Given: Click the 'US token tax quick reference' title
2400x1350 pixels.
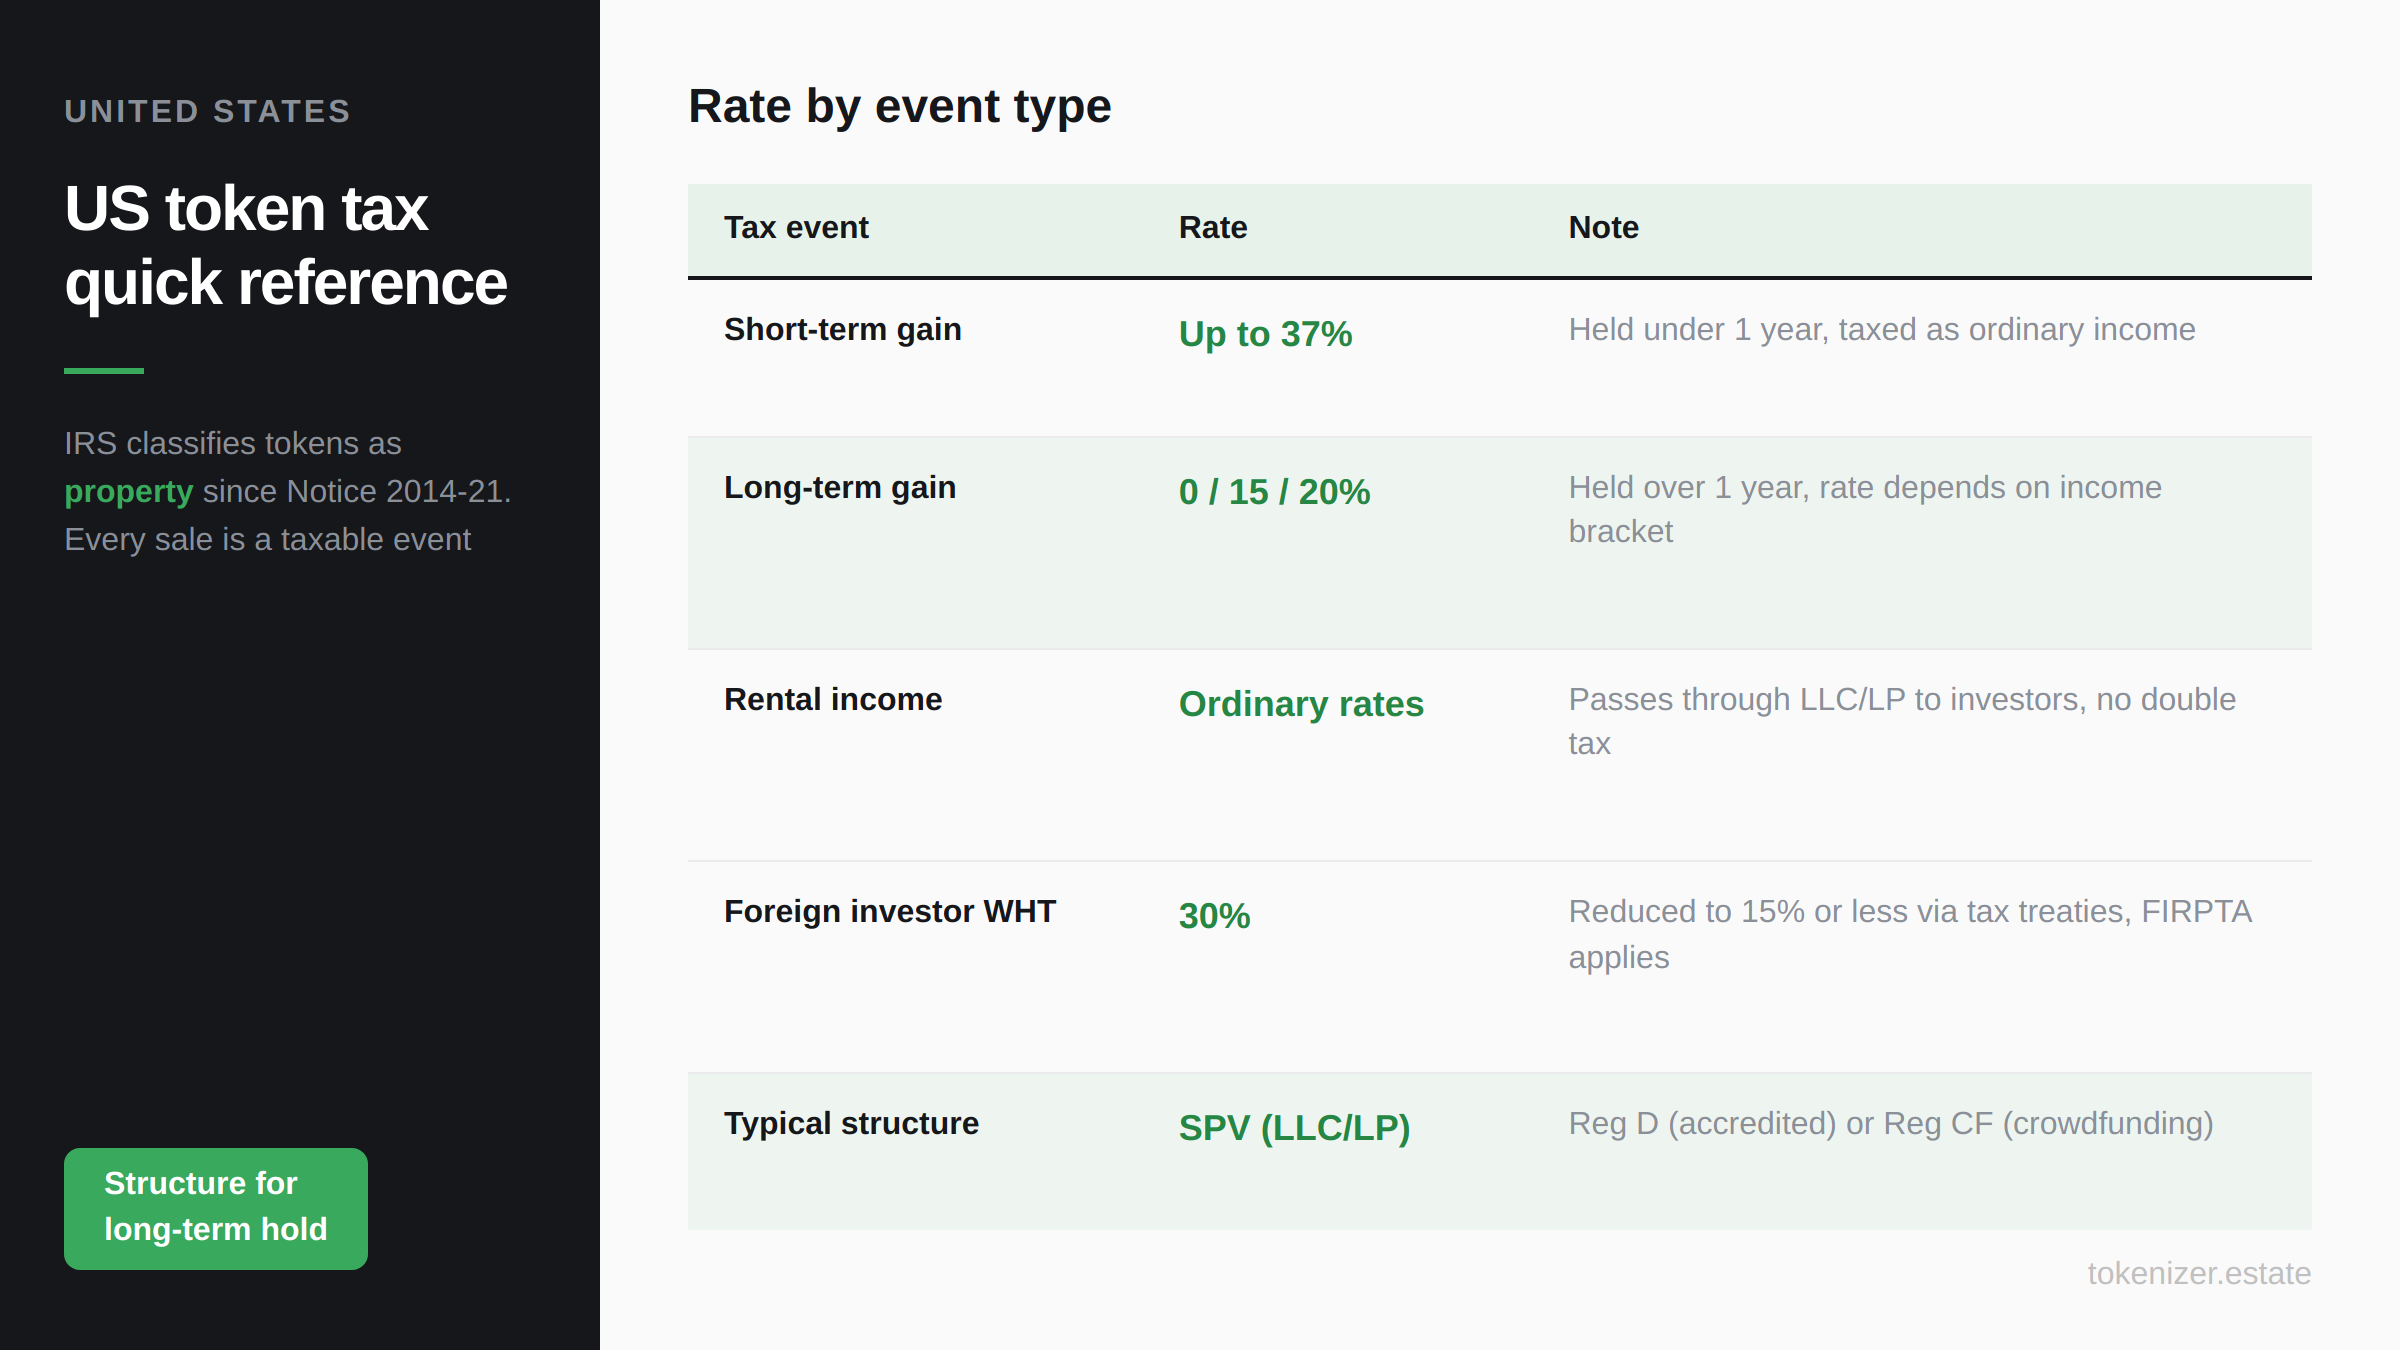Looking at the screenshot, I should click(x=285, y=245).
